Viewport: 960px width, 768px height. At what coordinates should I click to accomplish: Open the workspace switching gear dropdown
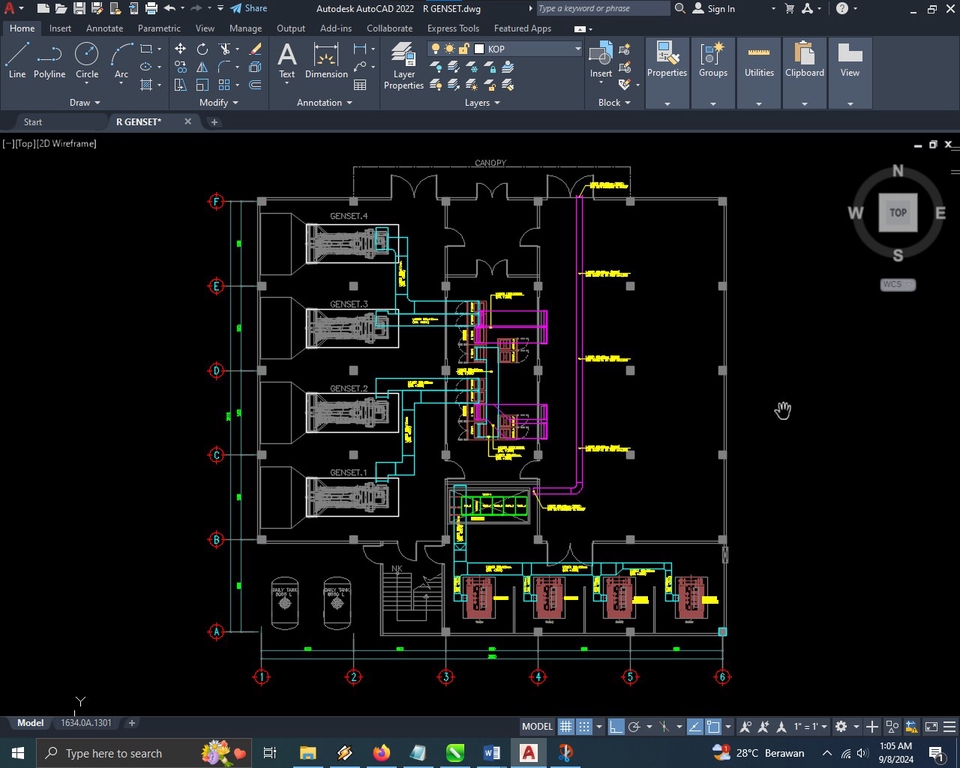847,726
